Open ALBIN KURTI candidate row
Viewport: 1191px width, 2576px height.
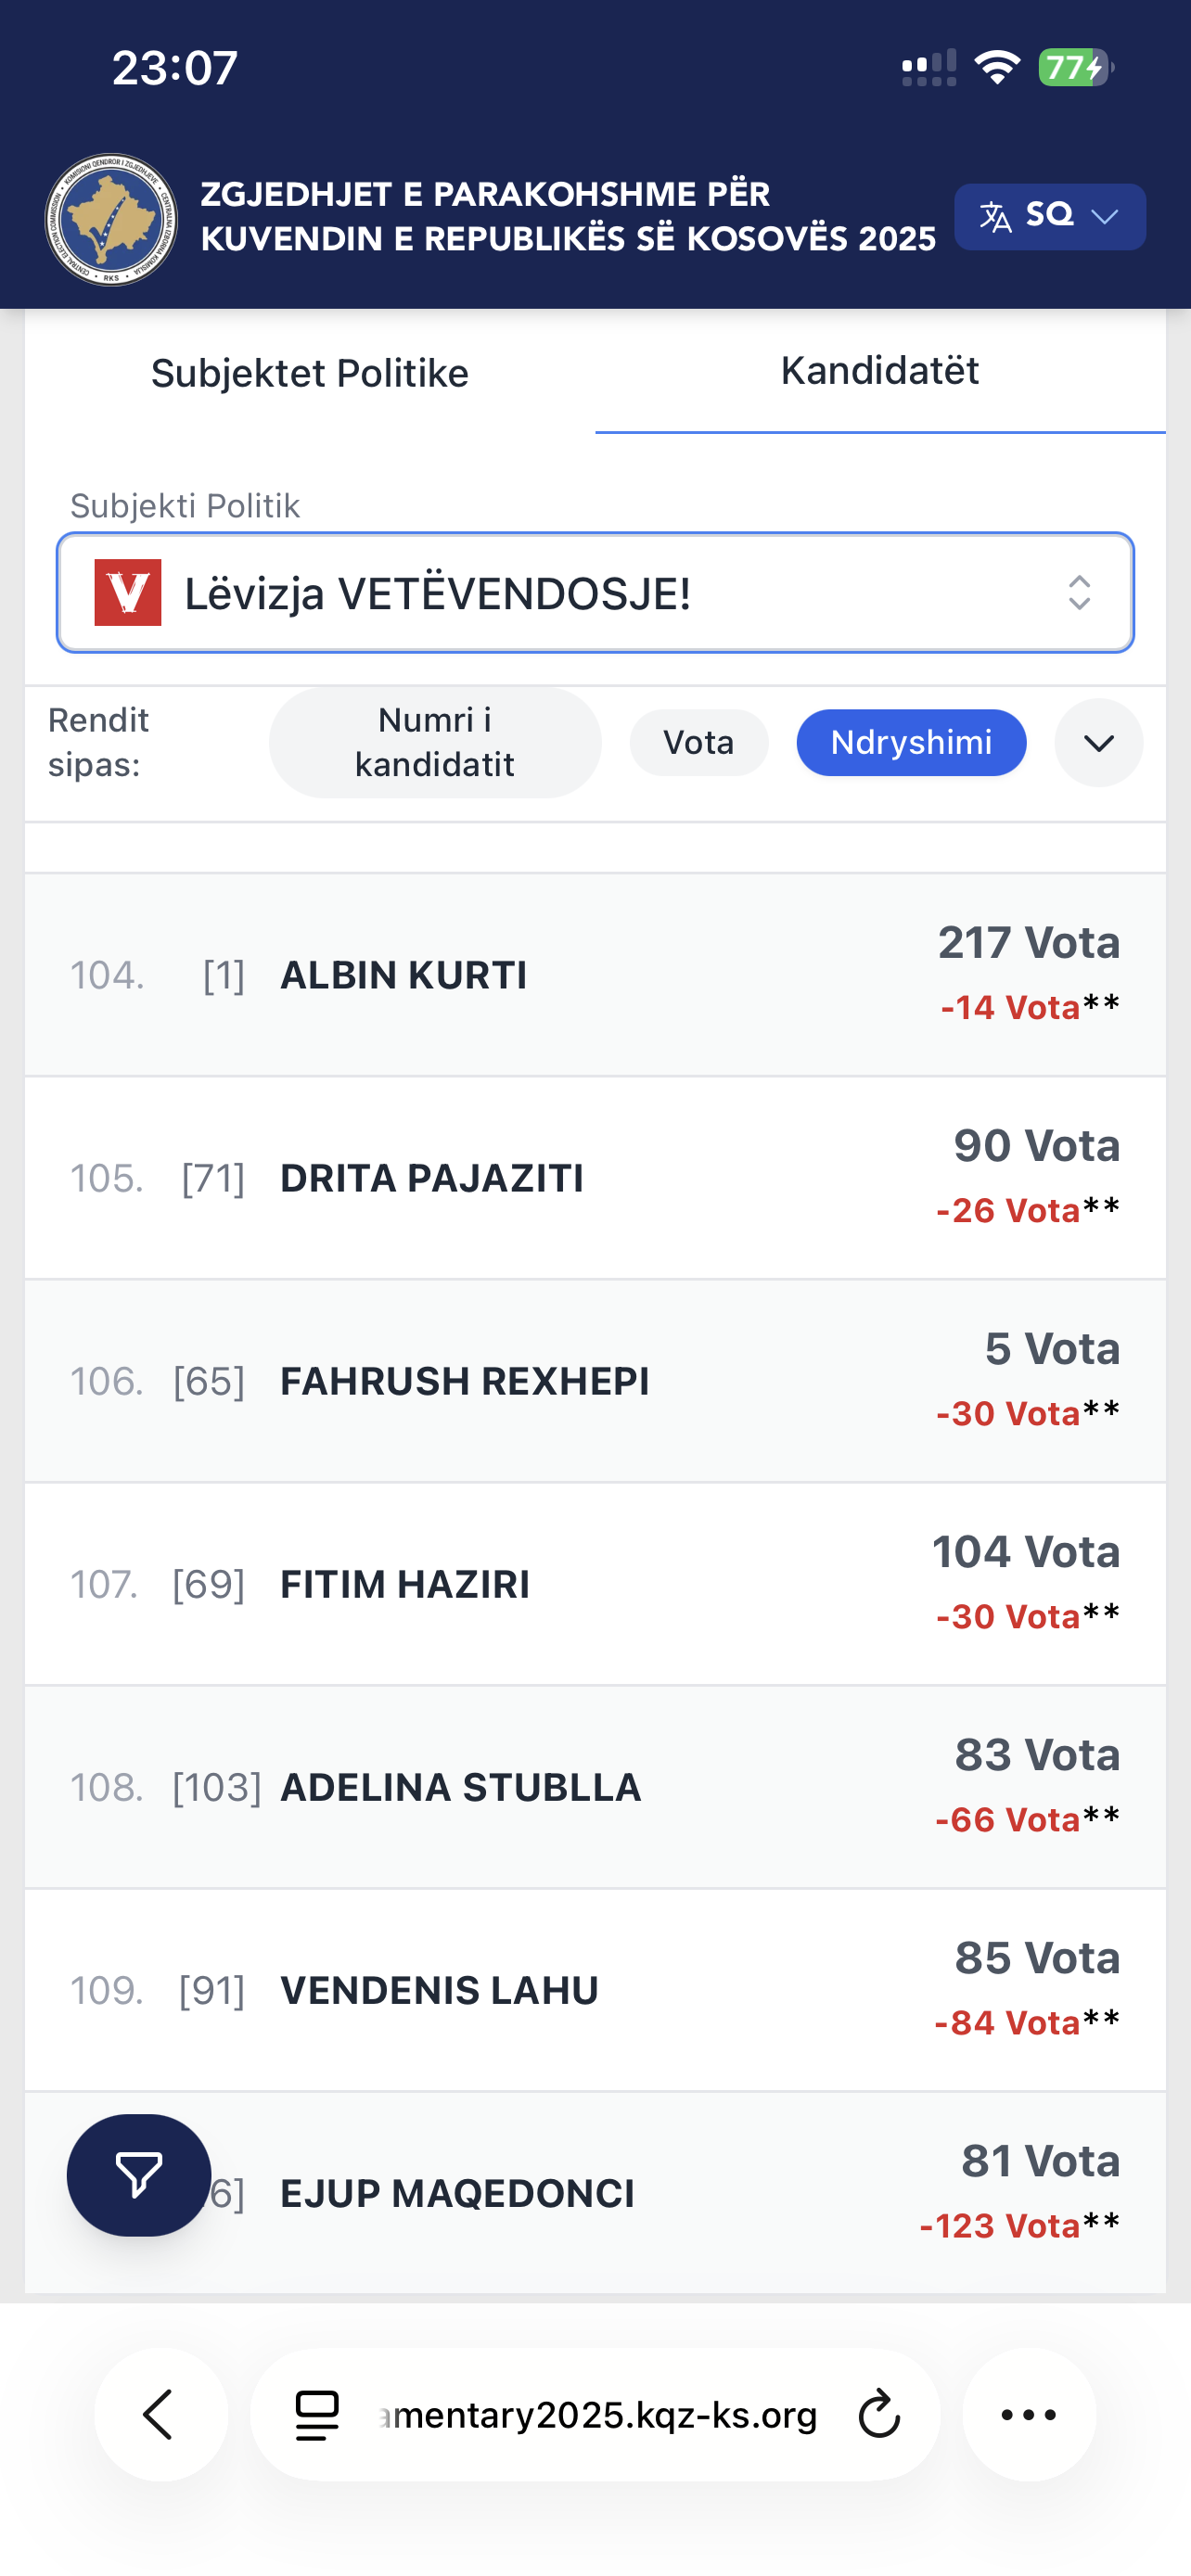pos(595,975)
